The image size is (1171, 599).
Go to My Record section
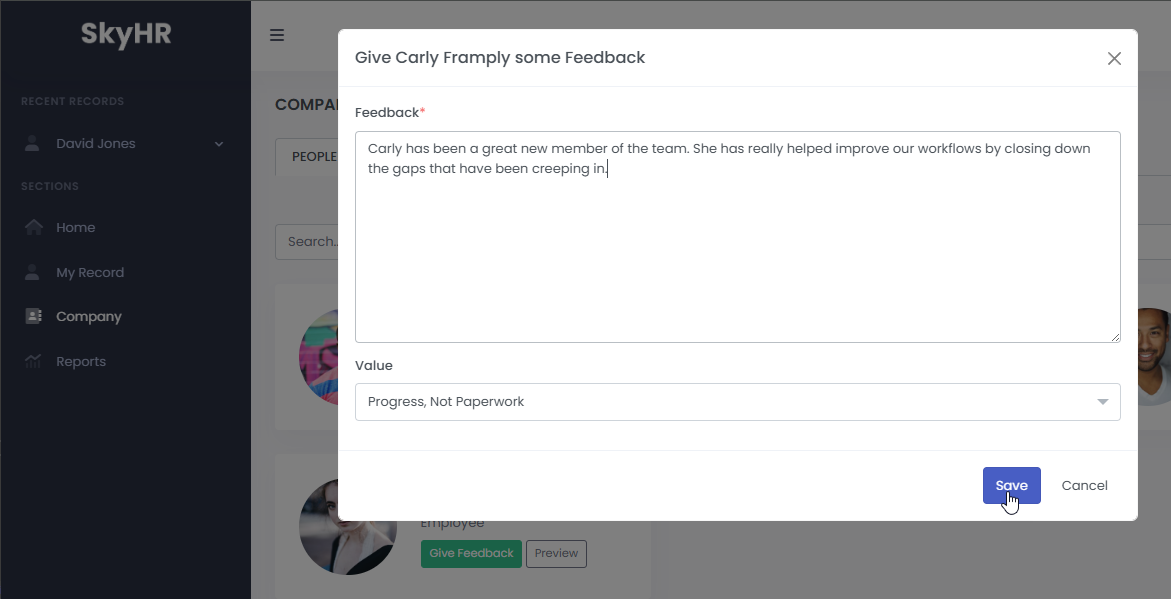(x=90, y=272)
